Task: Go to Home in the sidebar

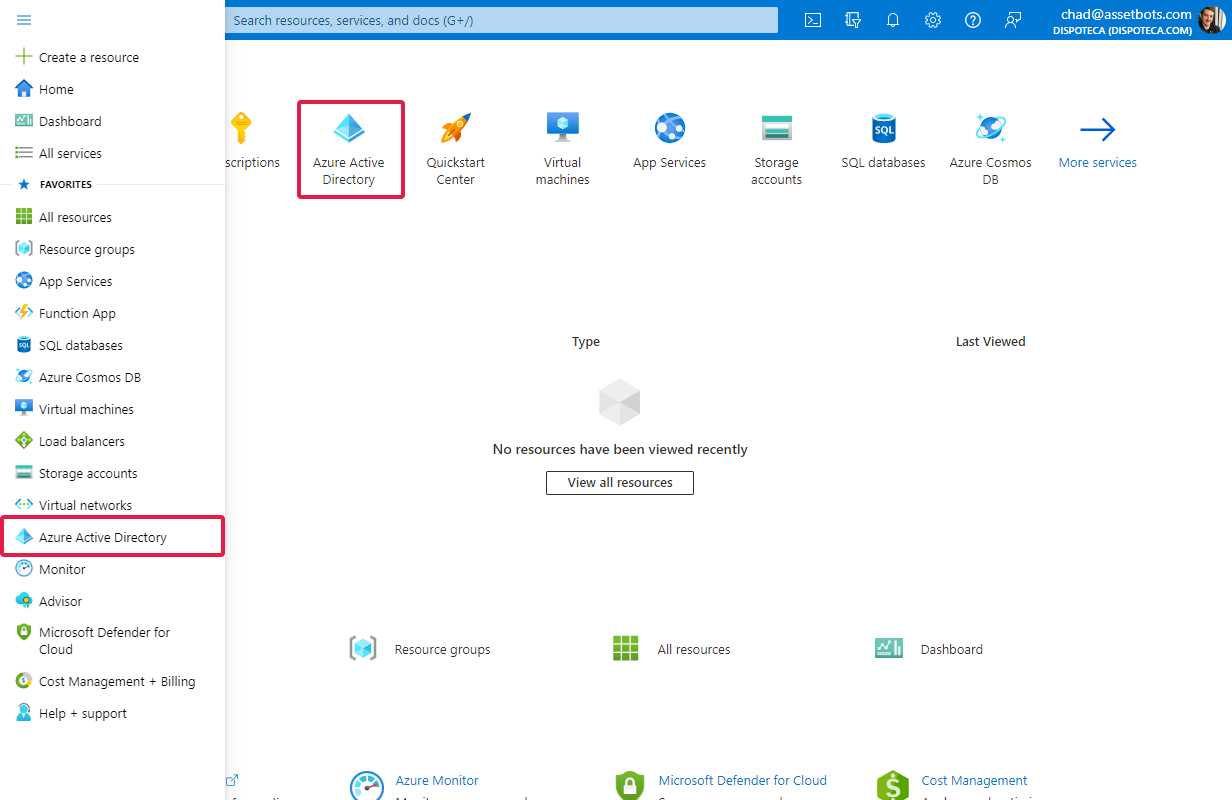Action: click(x=112, y=89)
